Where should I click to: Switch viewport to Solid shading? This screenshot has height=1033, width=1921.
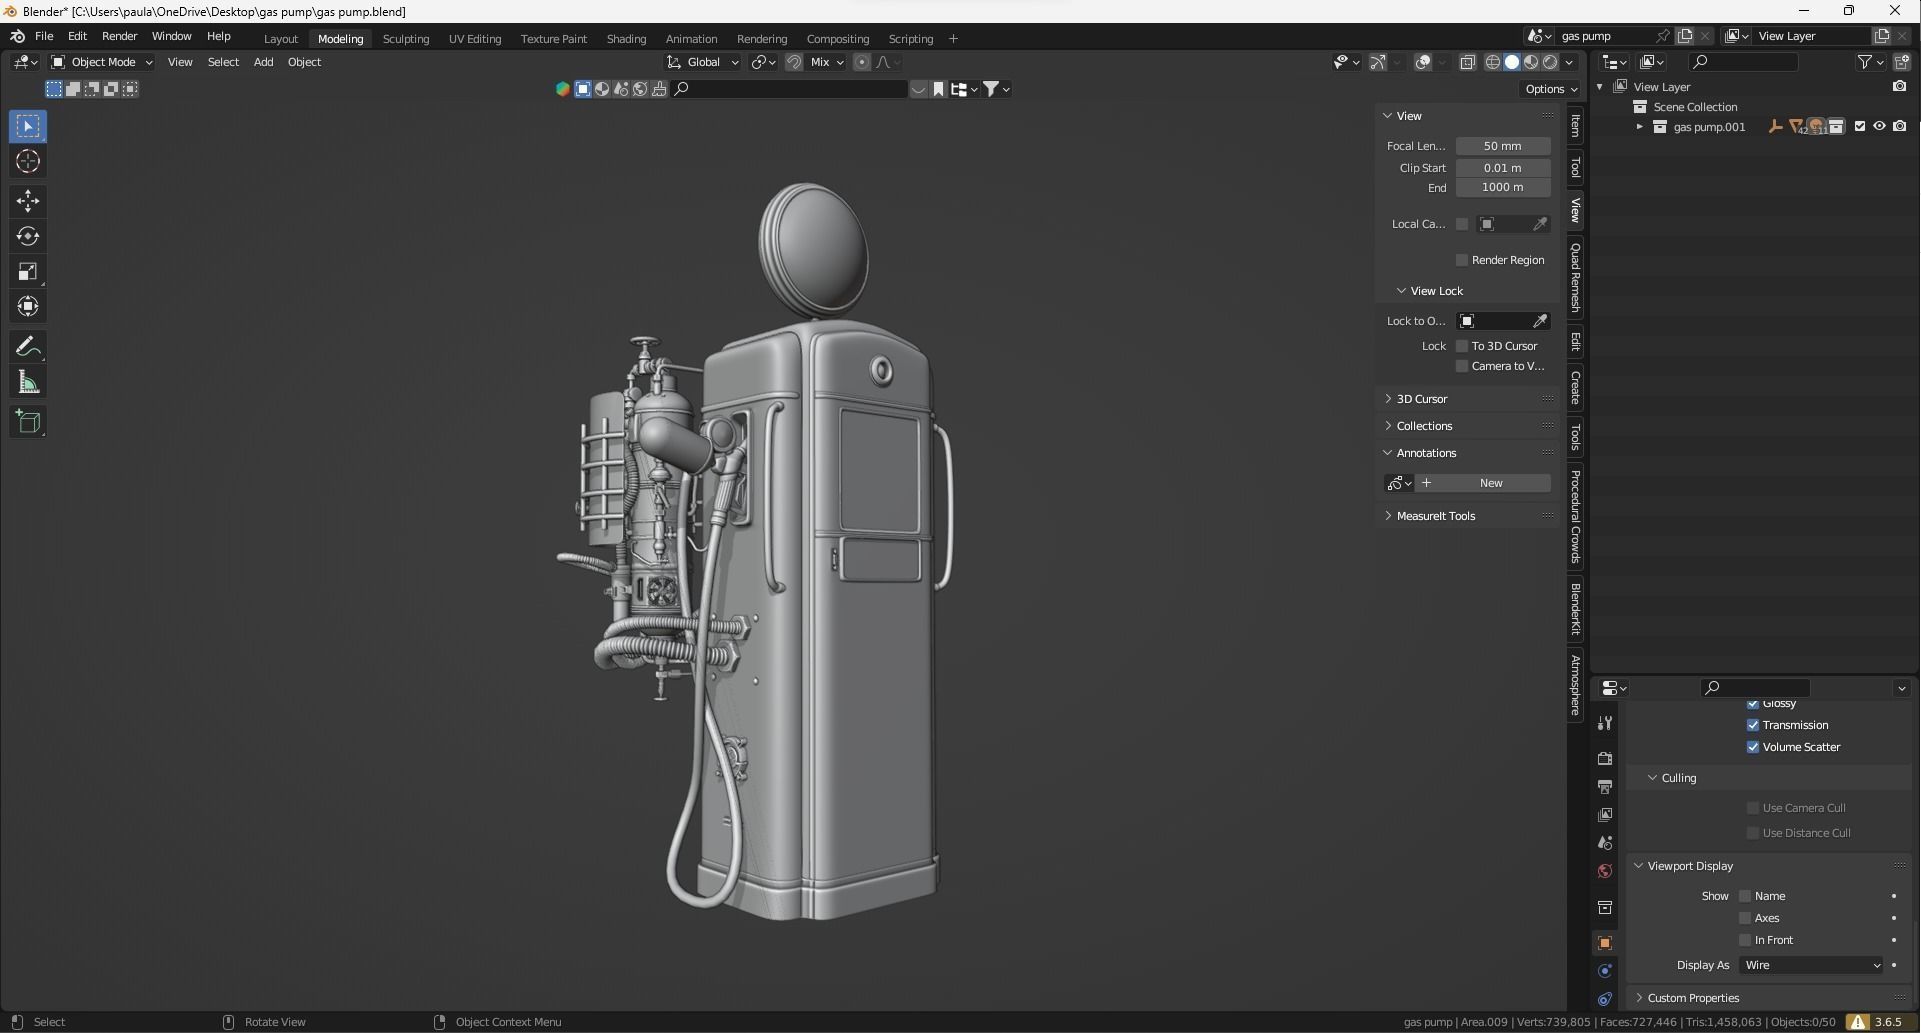[1512, 62]
